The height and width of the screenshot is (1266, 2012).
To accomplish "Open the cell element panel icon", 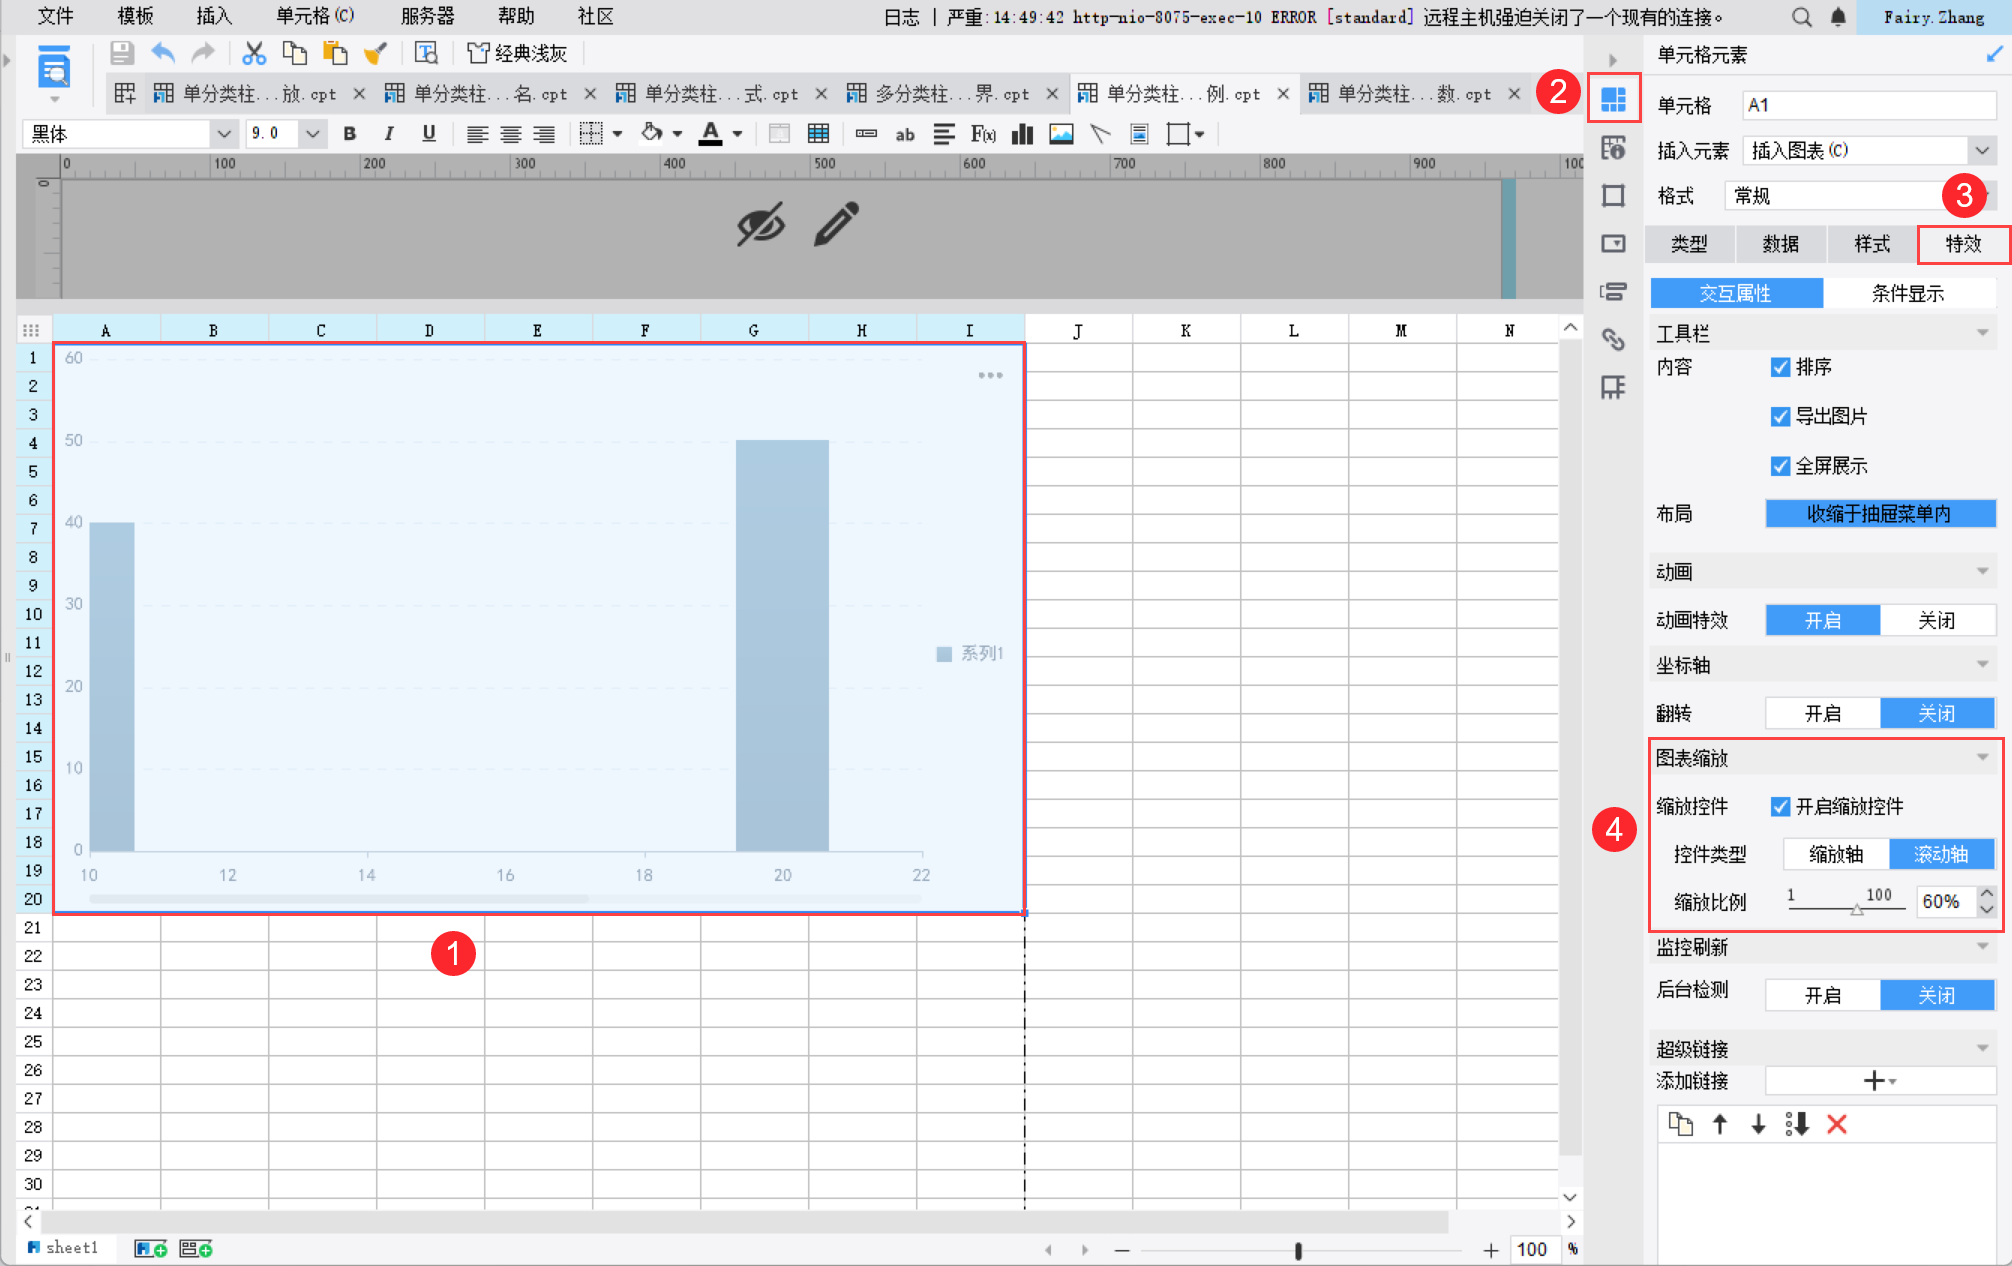I will point(1613,98).
